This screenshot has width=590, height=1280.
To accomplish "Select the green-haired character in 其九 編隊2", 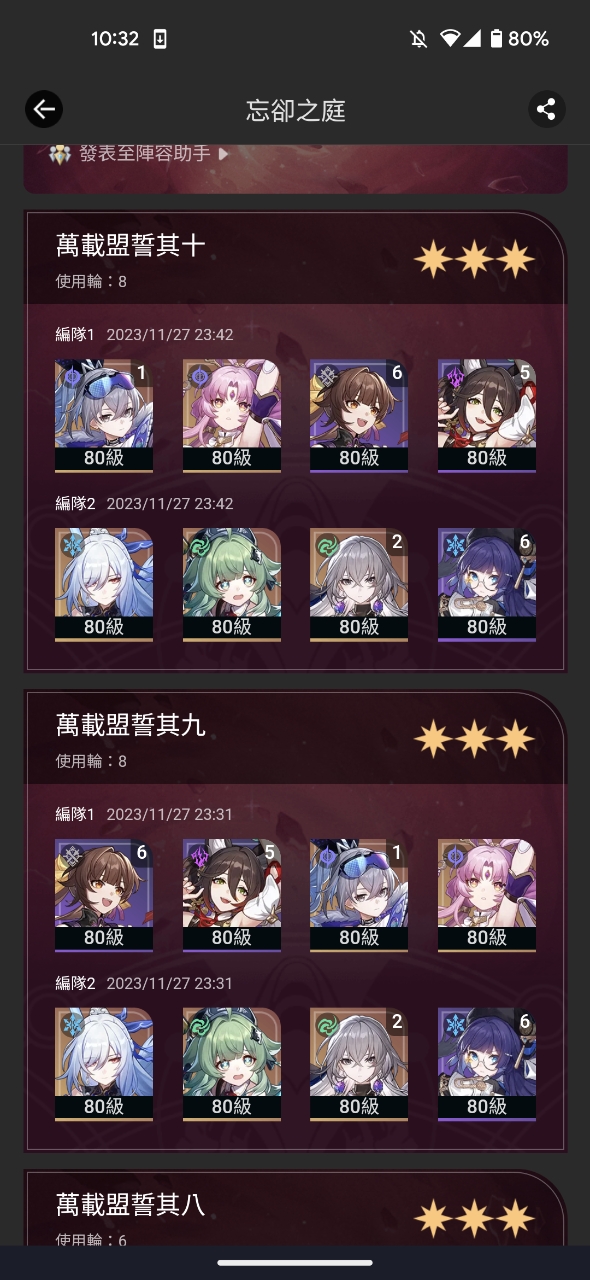I will click(232, 1065).
